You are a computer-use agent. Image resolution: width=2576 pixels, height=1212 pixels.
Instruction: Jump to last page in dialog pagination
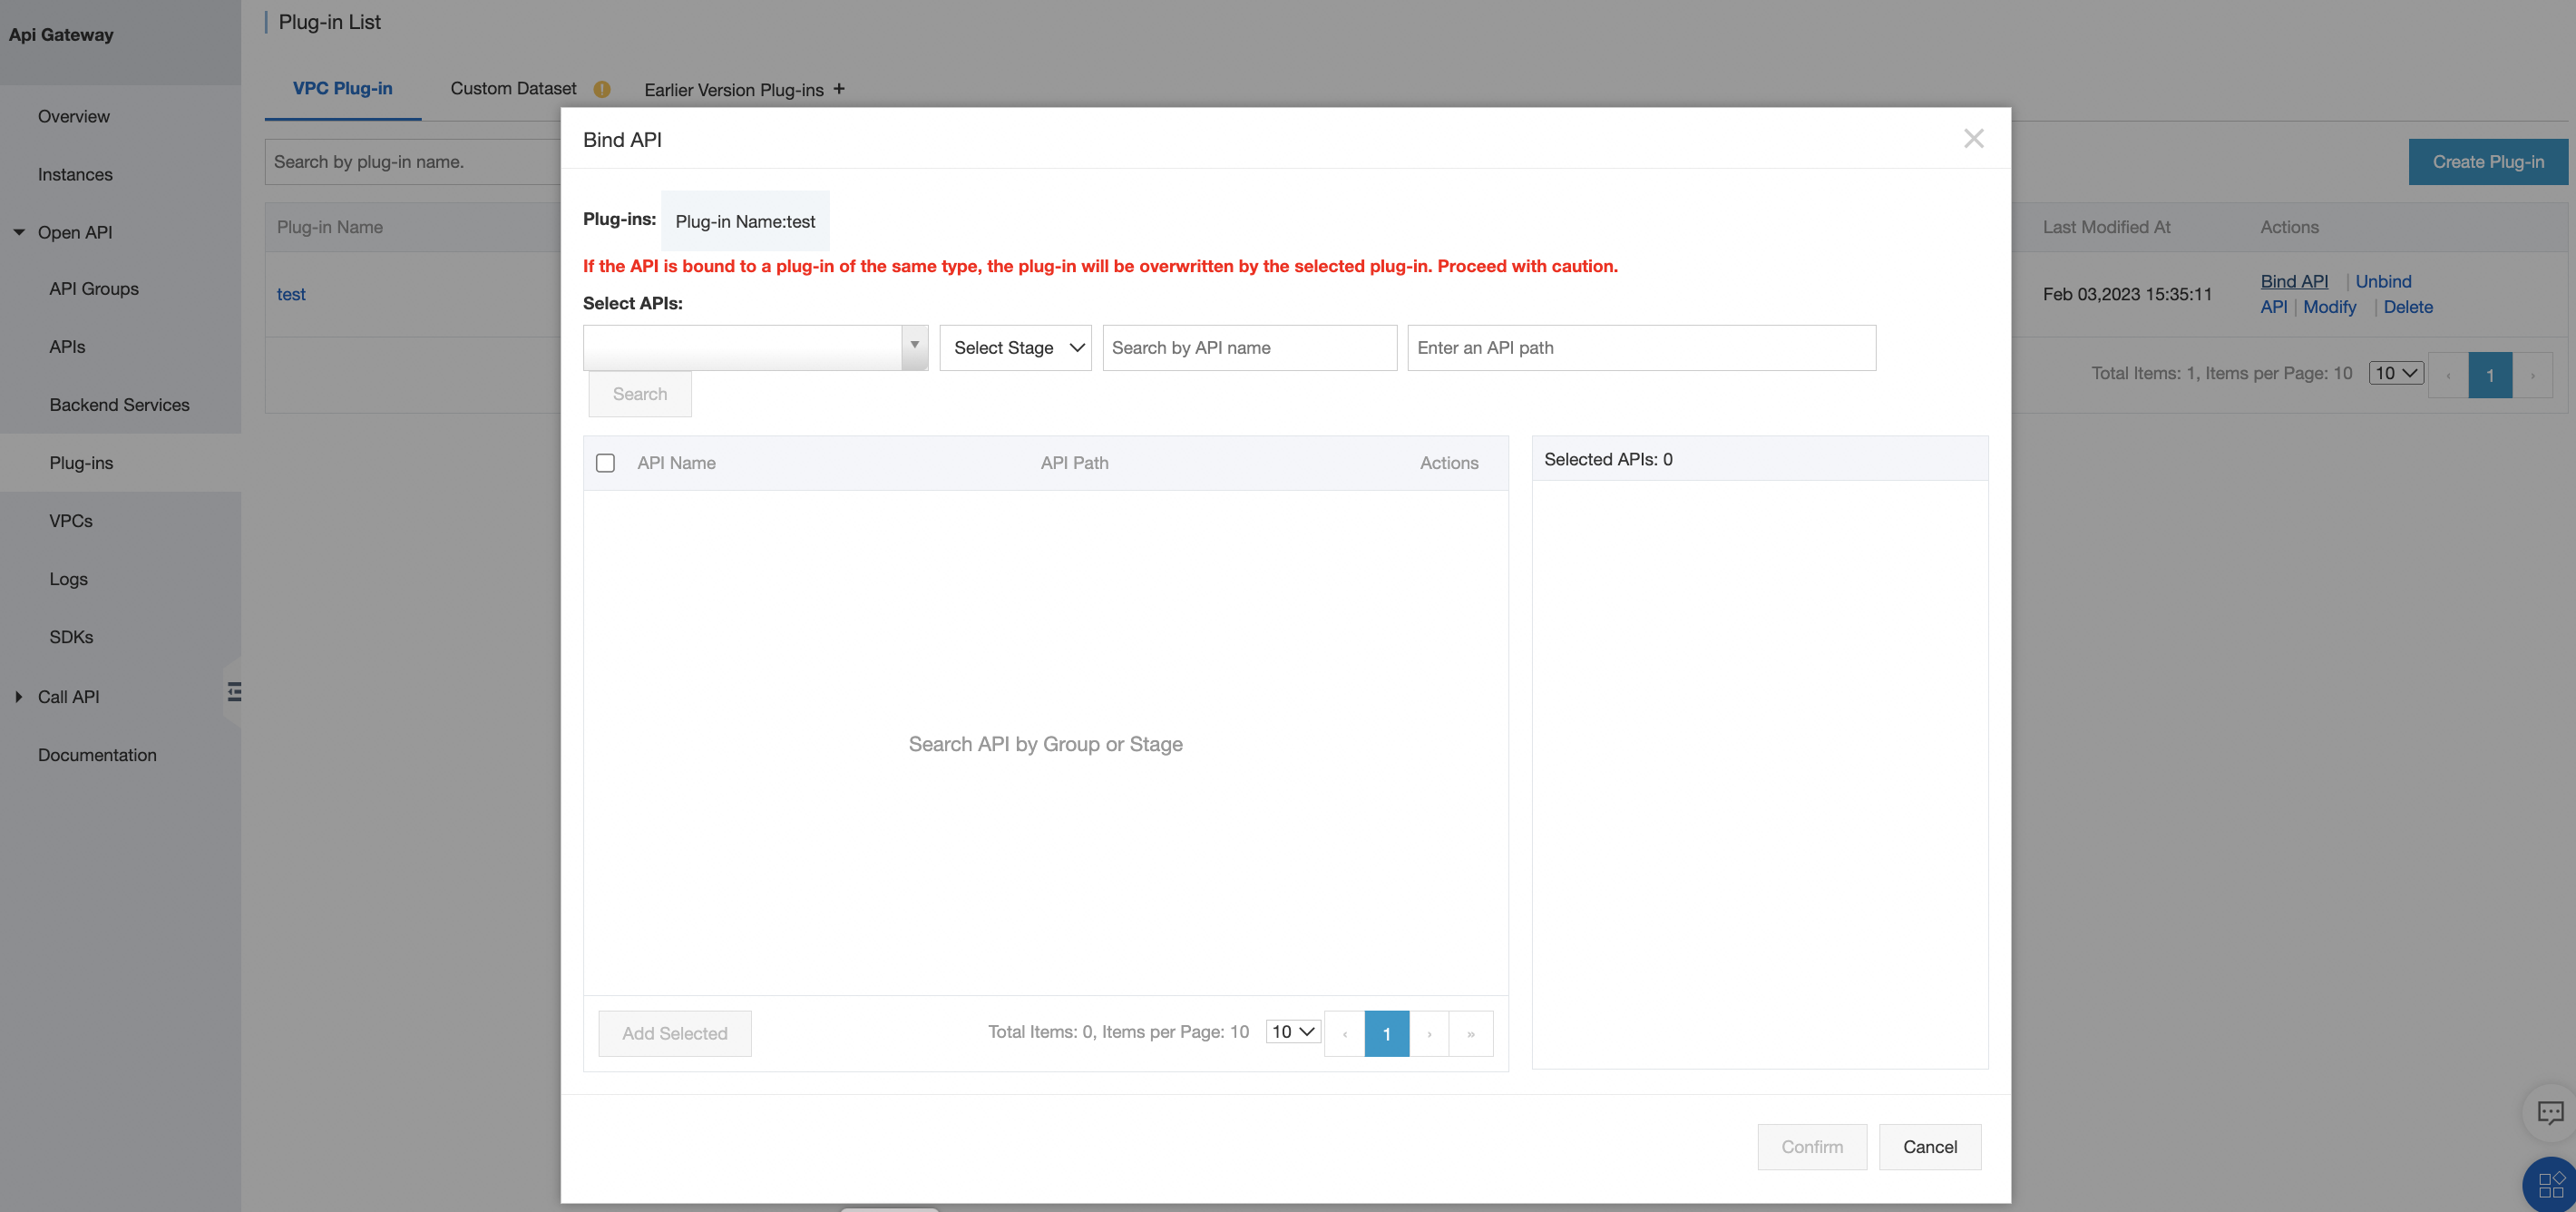point(1471,1033)
